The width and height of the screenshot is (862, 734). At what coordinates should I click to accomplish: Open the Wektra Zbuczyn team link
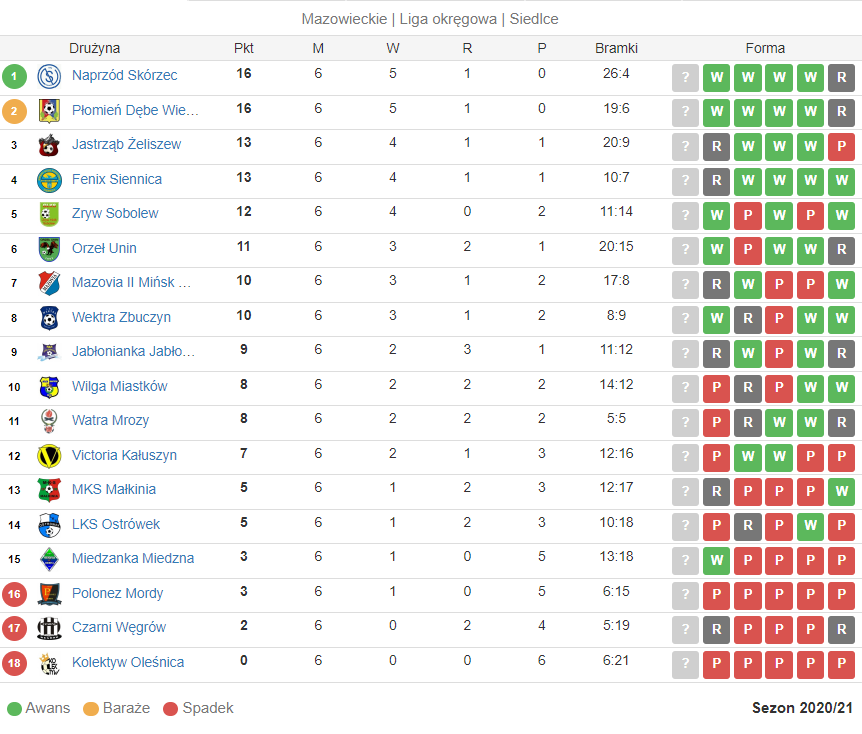[x=121, y=317]
